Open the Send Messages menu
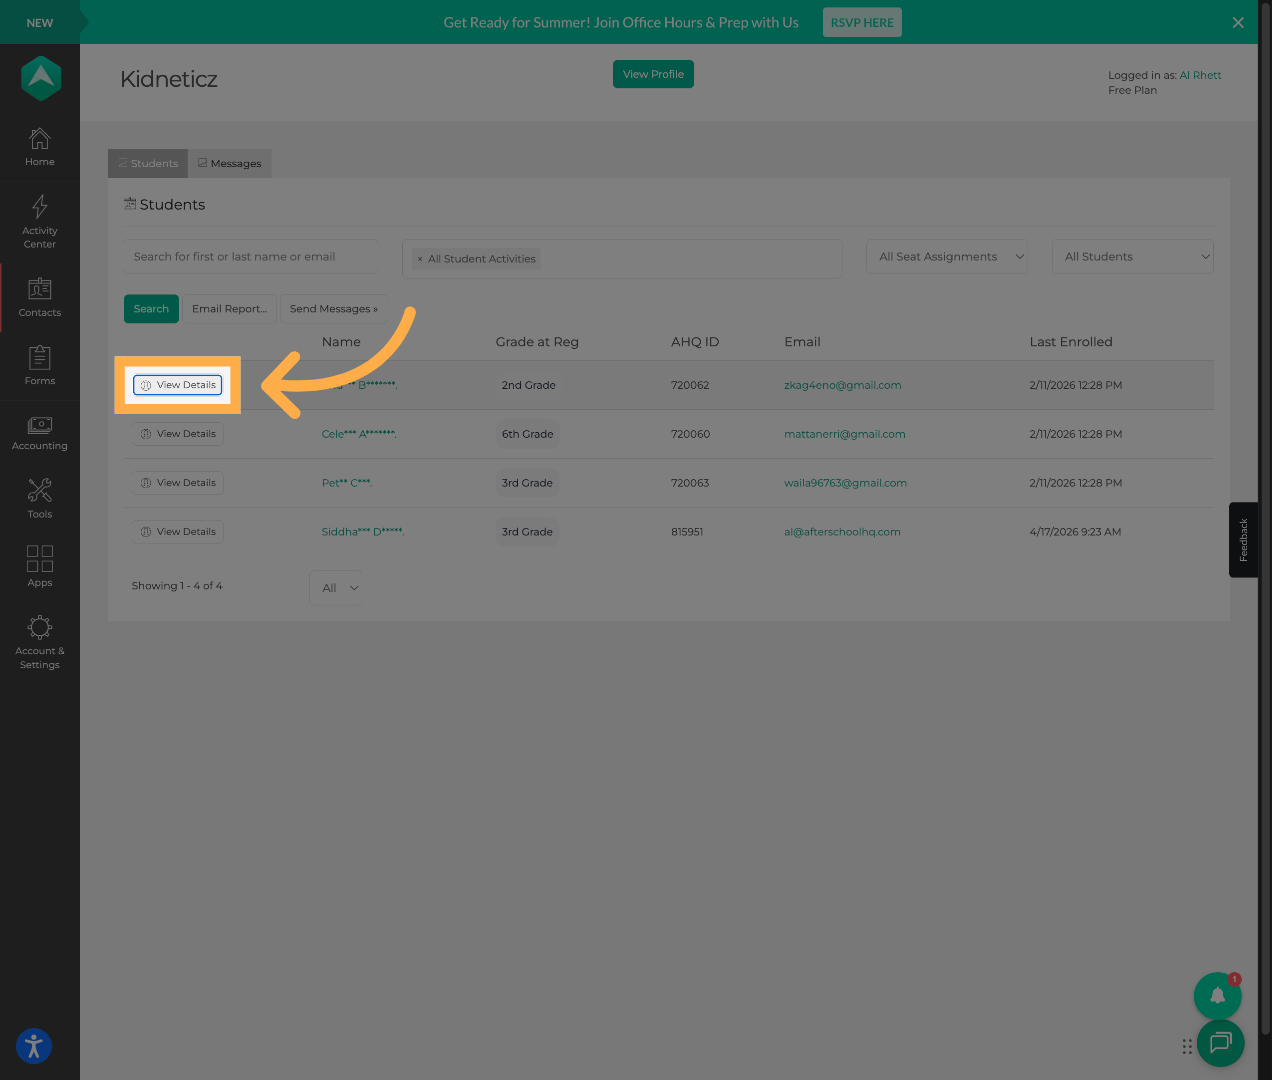 click(334, 309)
